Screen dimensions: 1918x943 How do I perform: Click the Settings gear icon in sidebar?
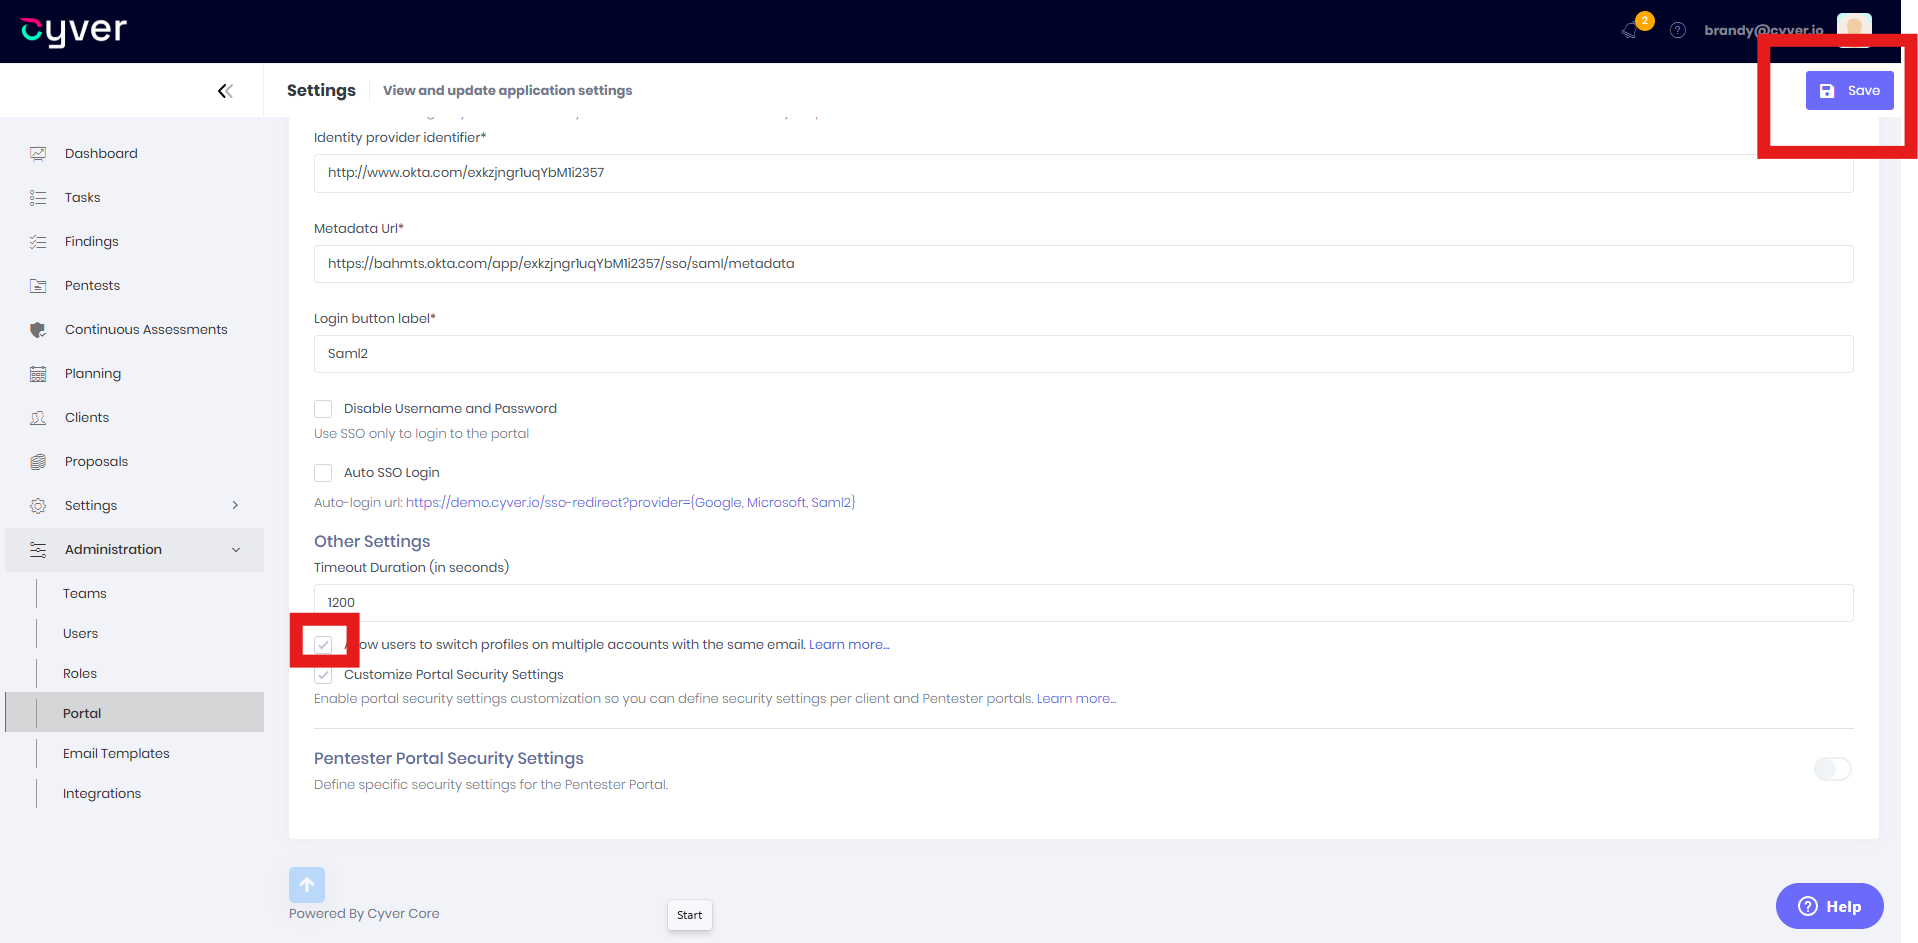point(38,506)
